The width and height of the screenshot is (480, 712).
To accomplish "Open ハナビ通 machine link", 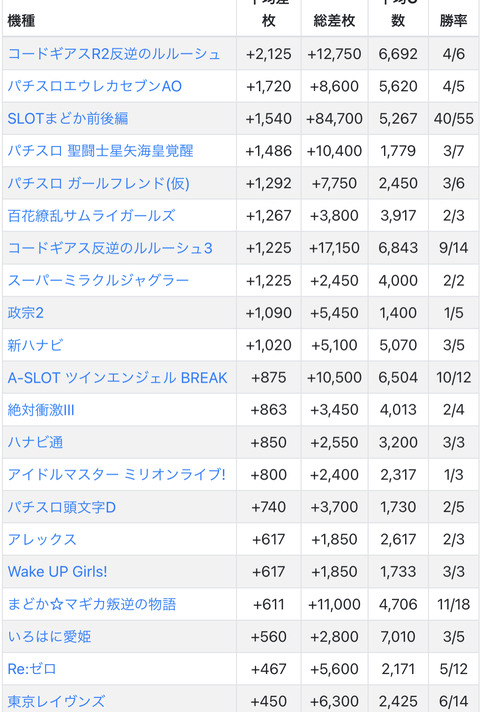I will [35, 442].
